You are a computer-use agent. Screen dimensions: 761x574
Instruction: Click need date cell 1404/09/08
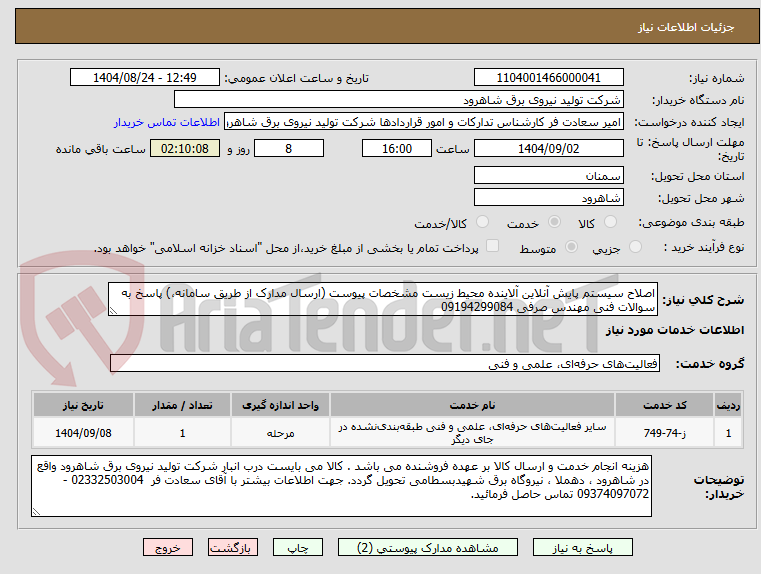[x=83, y=433]
